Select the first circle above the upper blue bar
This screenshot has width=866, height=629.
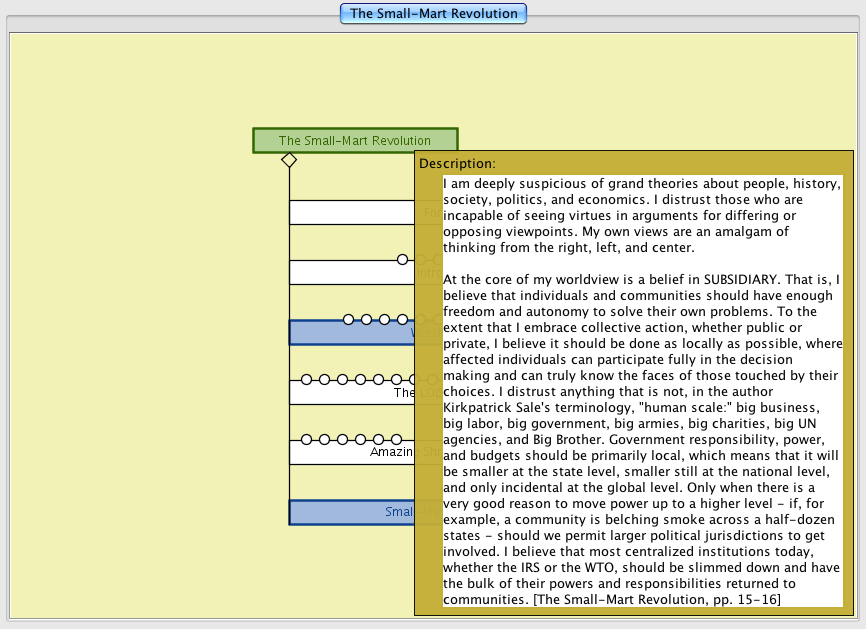pos(349,319)
